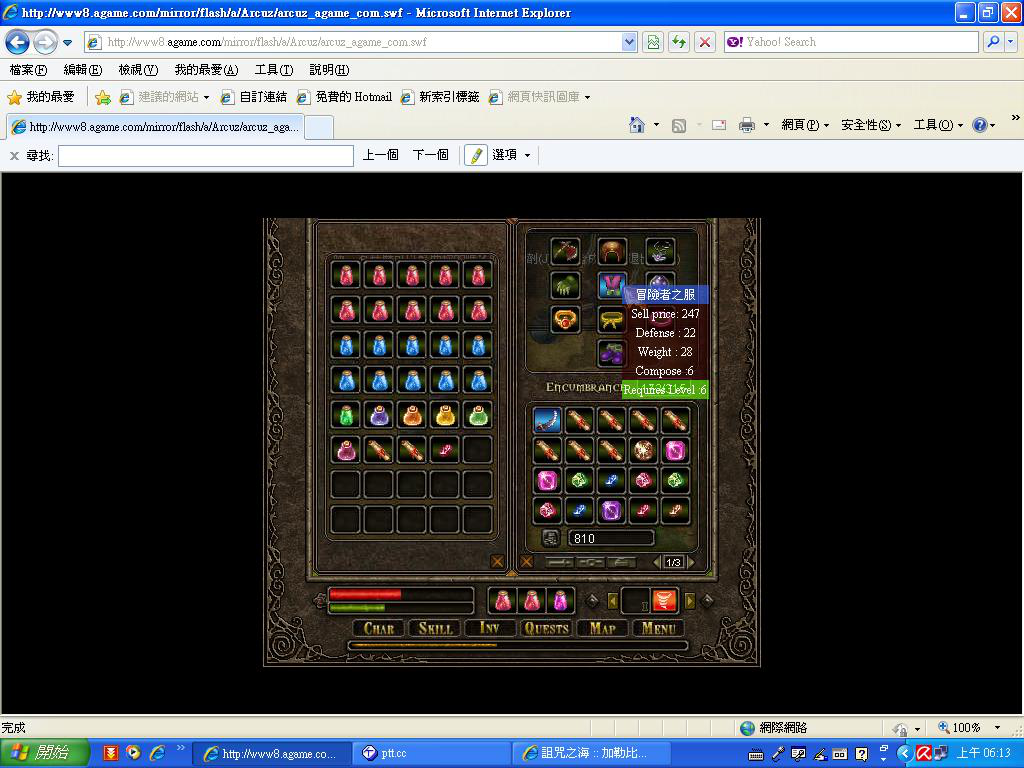This screenshot has height=768, width=1024.
Task: Select the equipped axe weapon slot
Action: click(x=565, y=251)
